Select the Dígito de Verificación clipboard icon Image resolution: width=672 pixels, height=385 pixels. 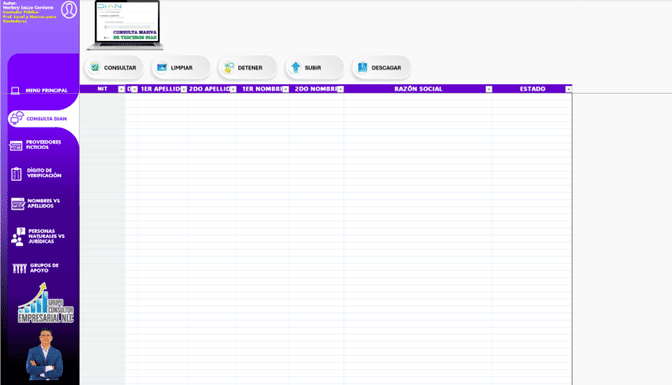point(16,174)
